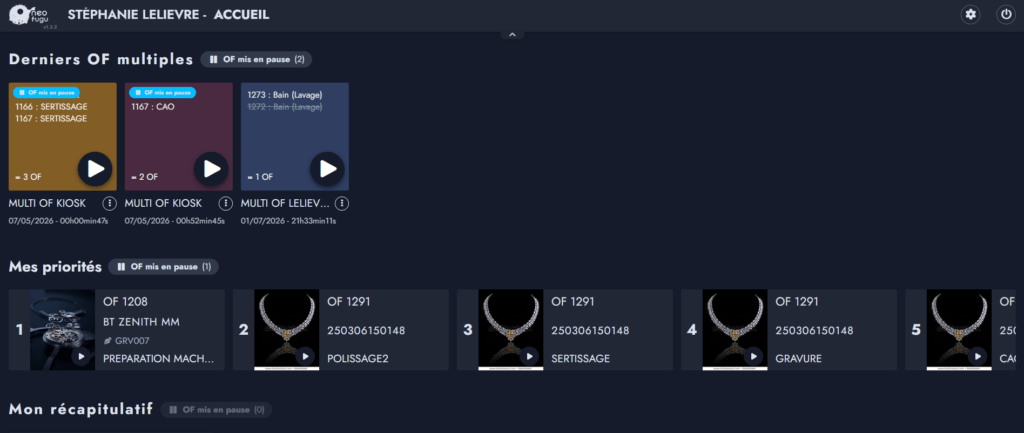This screenshot has width=1024, height=433.
Task: Open three-dot menu for MULTI OF LELIEV...
Action: [x=342, y=204]
